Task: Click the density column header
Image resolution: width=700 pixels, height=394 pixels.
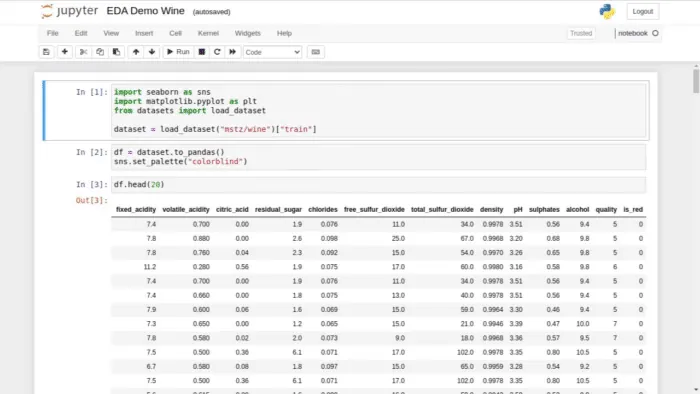Action: [x=492, y=209]
